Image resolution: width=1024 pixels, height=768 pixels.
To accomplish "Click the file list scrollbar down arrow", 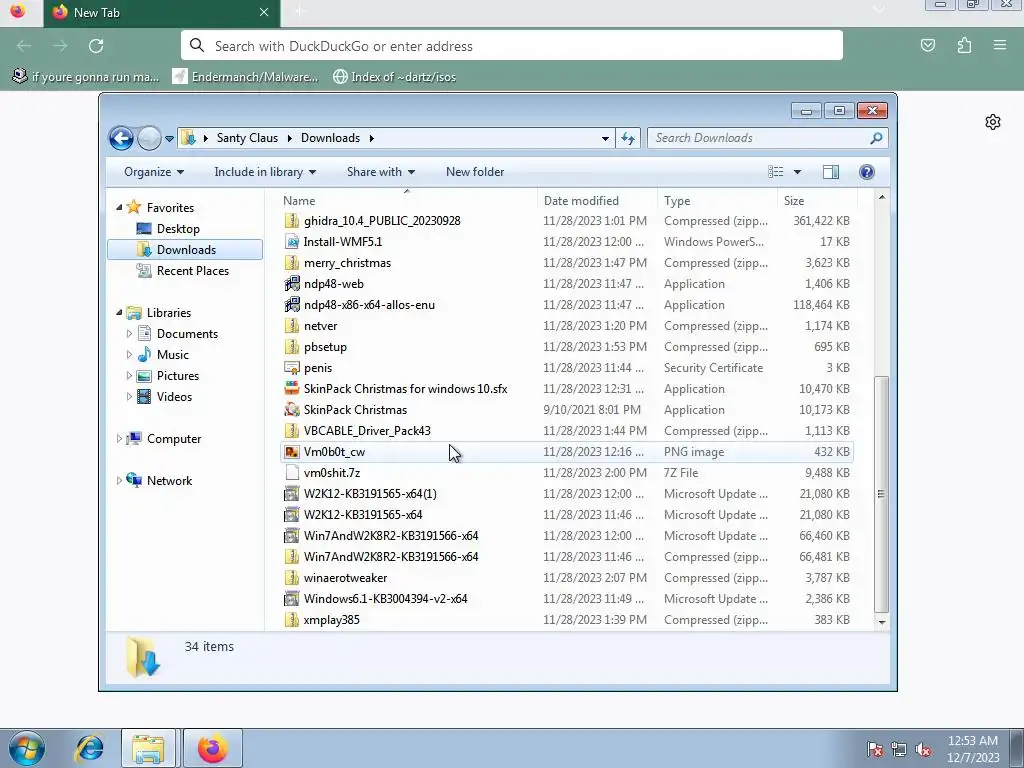I will click(x=882, y=622).
